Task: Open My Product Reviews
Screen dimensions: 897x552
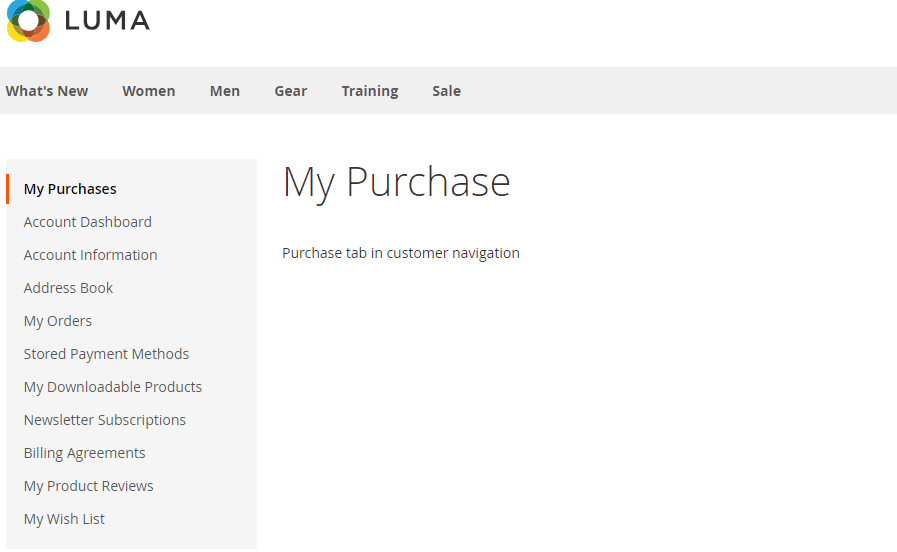Action: [x=88, y=486]
